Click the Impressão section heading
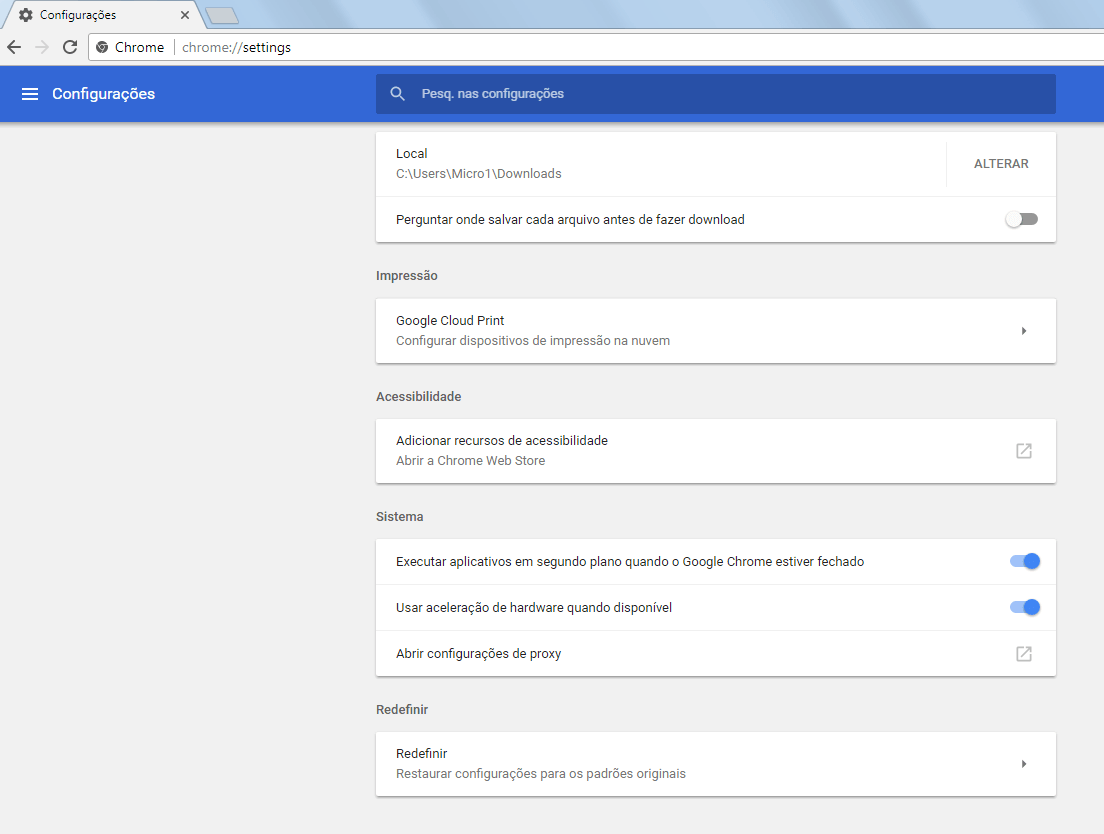The height and width of the screenshot is (834, 1104). tap(406, 276)
